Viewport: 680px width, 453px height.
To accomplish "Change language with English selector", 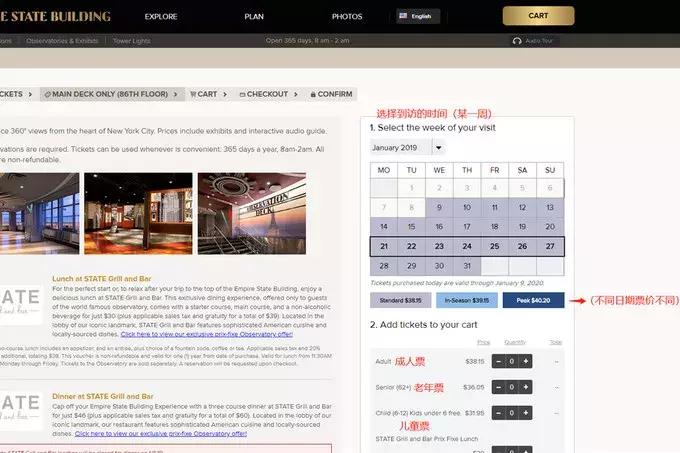I will coord(418,16).
